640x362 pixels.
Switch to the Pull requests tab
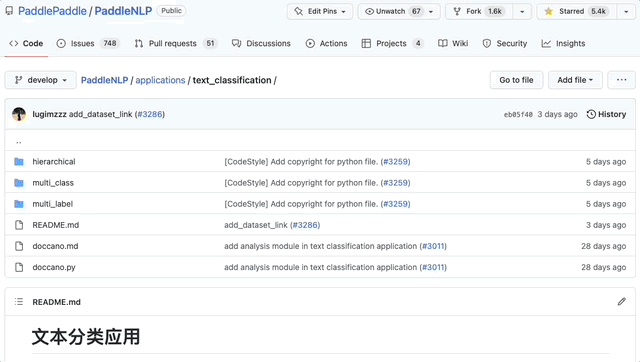[x=176, y=43]
